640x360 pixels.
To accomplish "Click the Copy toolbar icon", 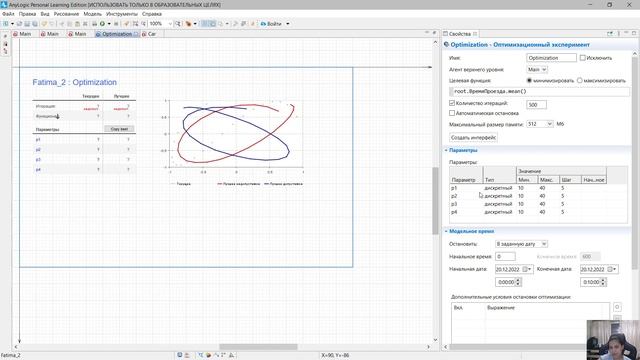I will pos(69,24).
